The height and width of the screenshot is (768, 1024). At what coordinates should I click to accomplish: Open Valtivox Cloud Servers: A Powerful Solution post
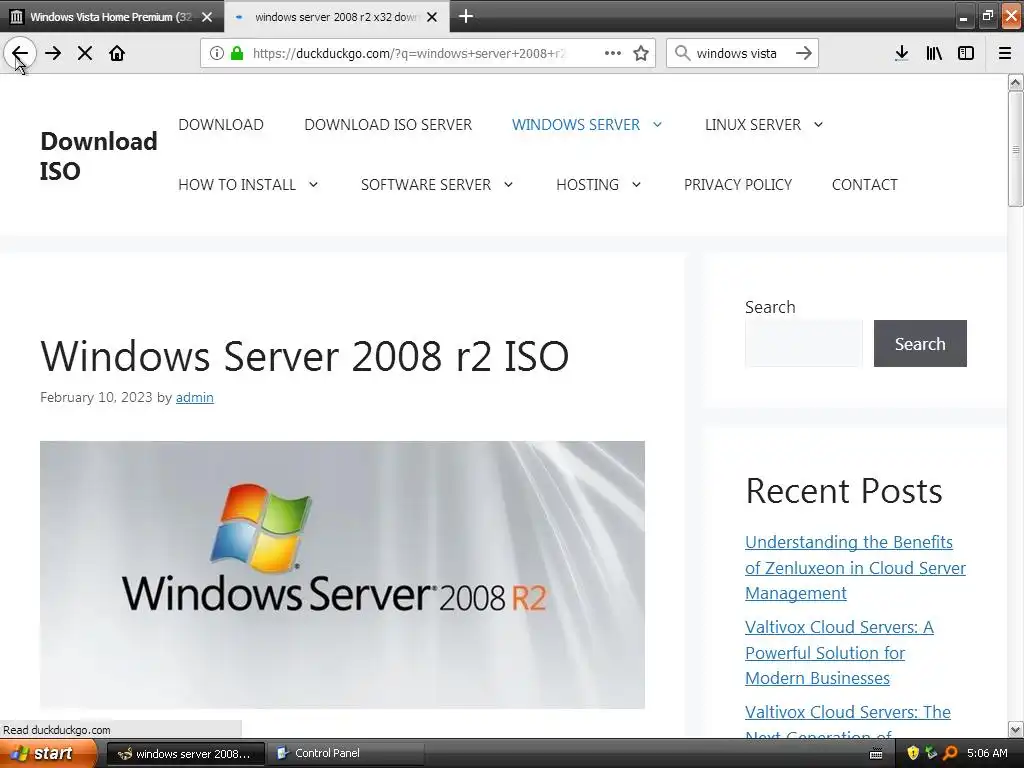point(839,652)
